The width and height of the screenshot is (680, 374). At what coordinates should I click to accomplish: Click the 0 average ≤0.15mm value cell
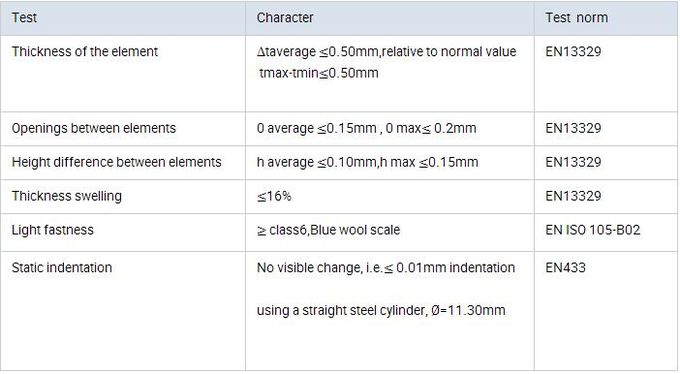[390, 128]
